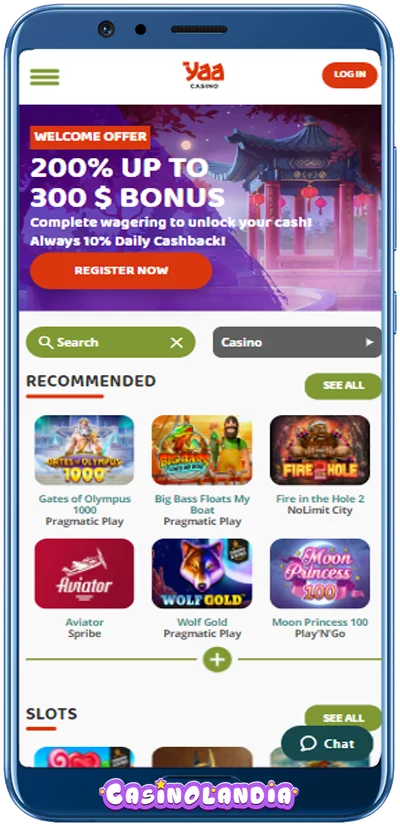Click the LOG IN button
400x826 pixels.
point(349,75)
